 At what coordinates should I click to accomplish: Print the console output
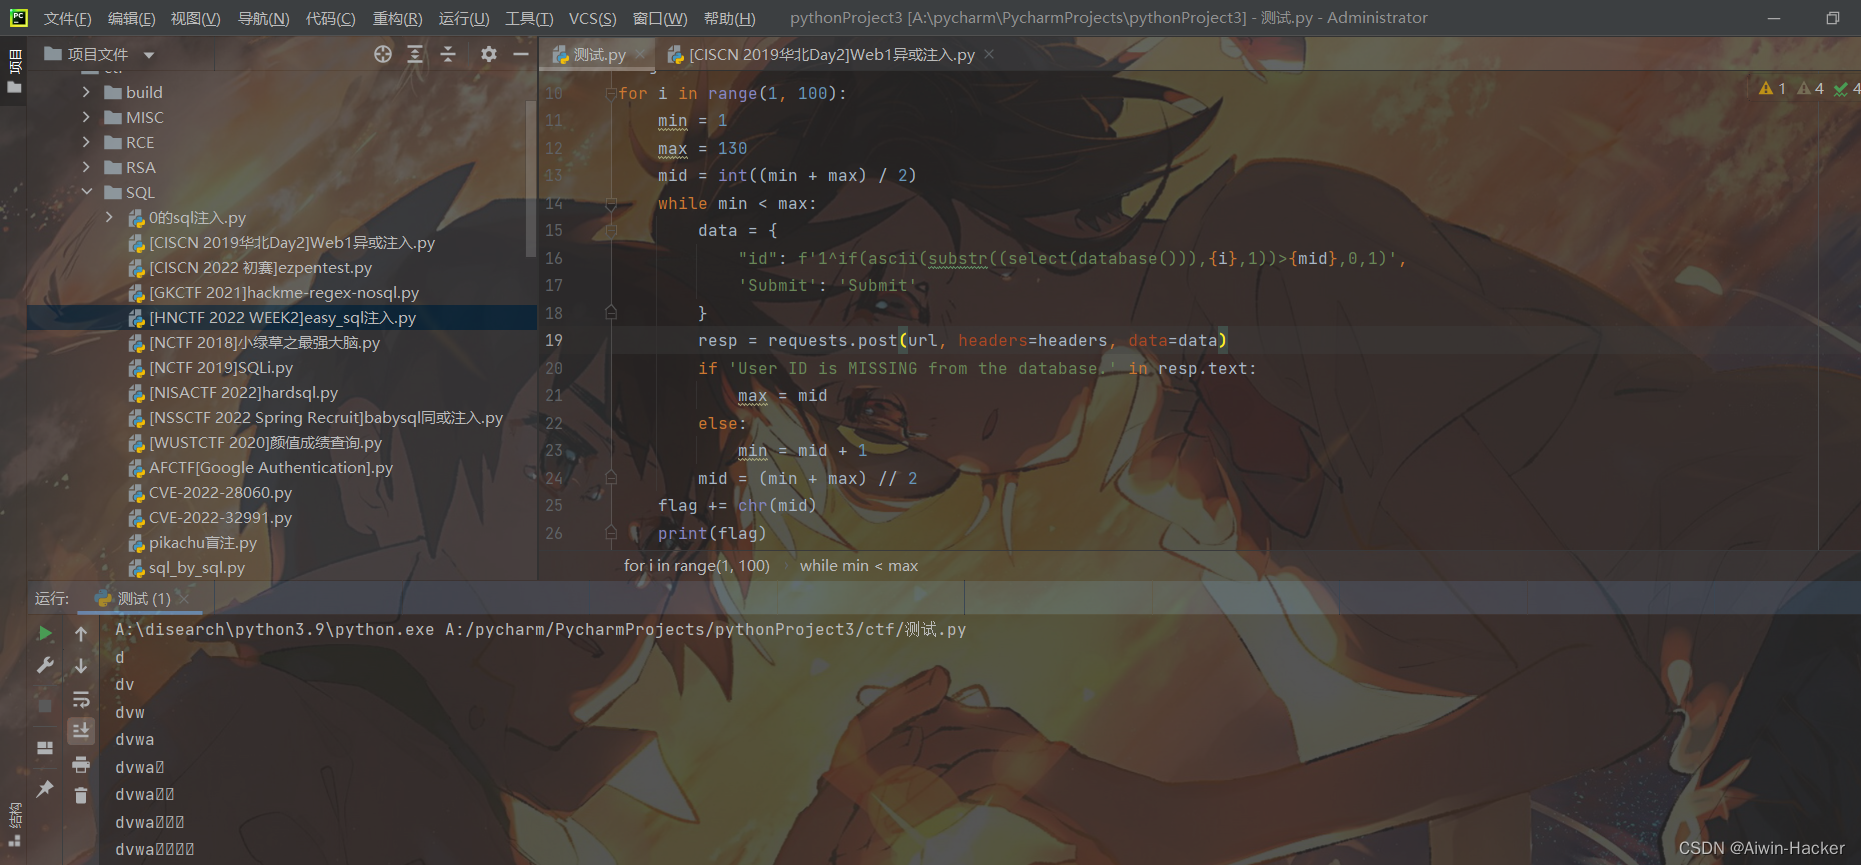click(x=81, y=765)
